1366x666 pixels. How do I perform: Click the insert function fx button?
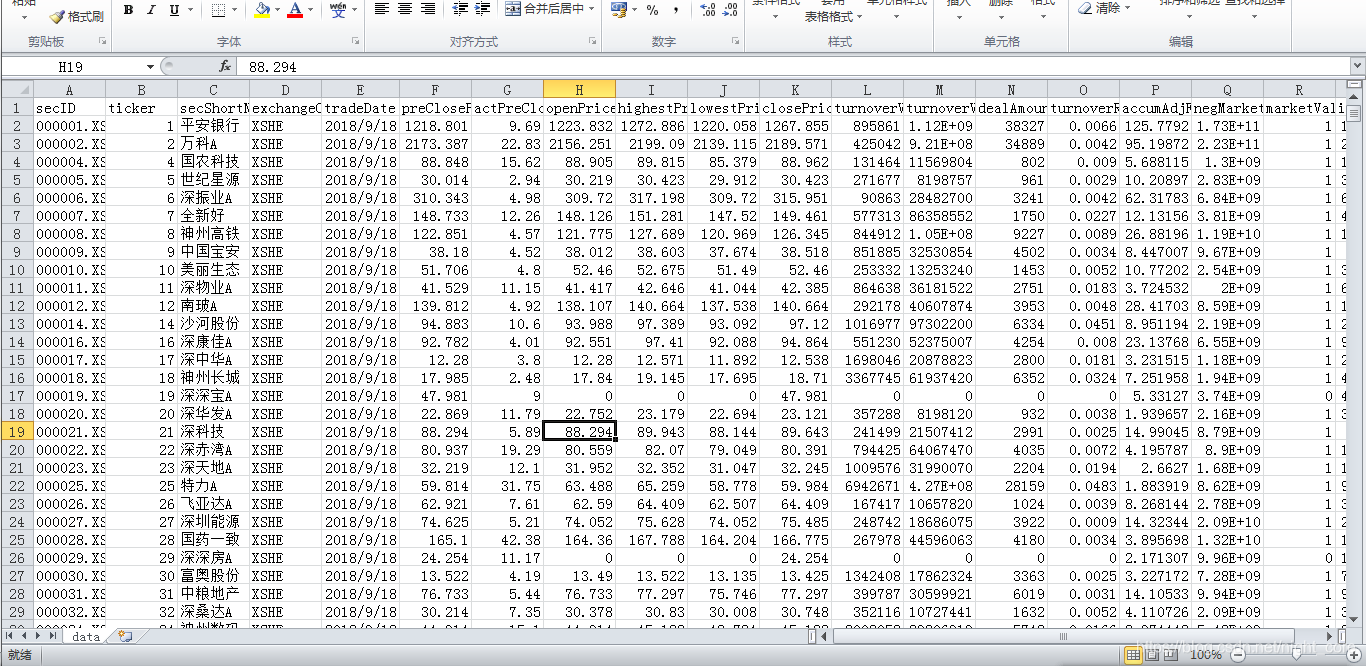[225, 66]
